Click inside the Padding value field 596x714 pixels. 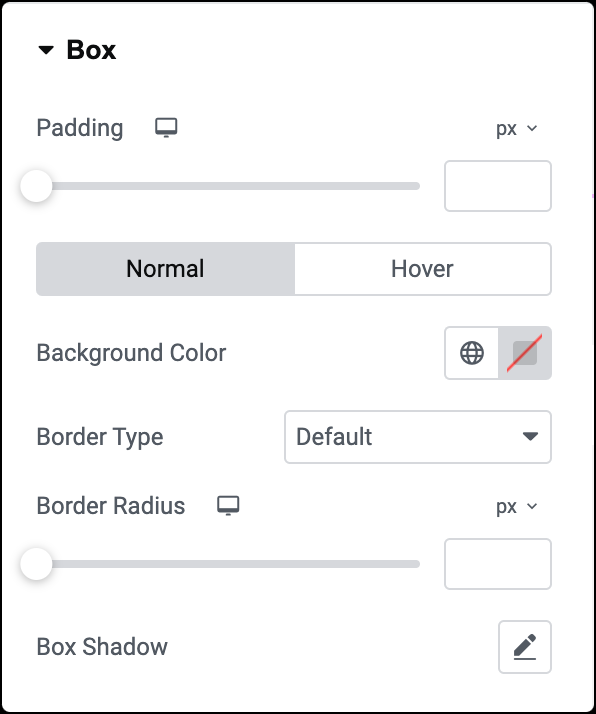click(x=498, y=186)
